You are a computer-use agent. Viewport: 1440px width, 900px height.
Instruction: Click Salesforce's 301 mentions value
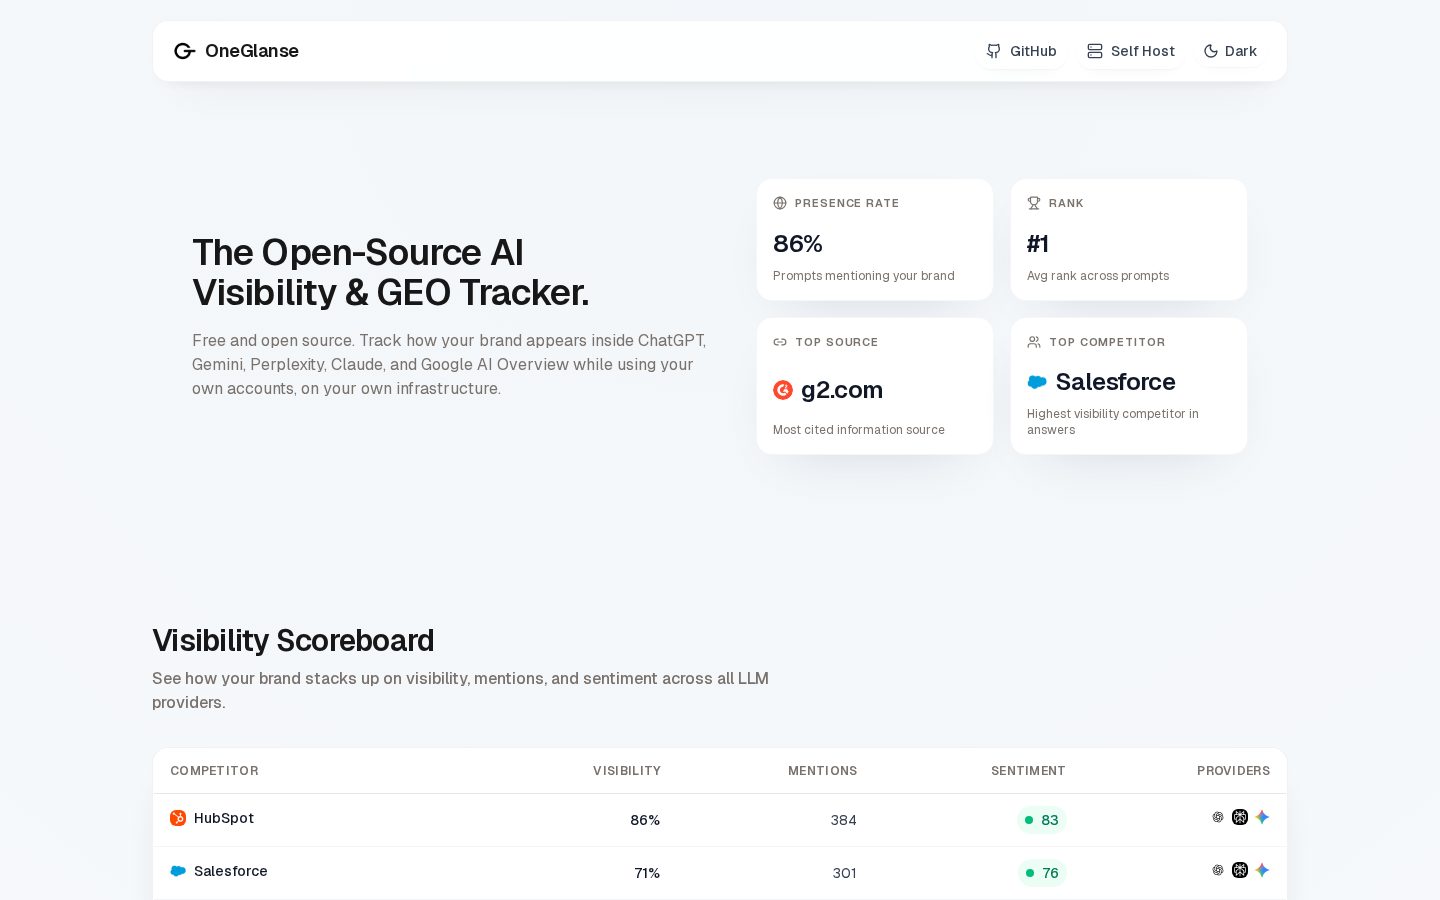coord(844,873)
